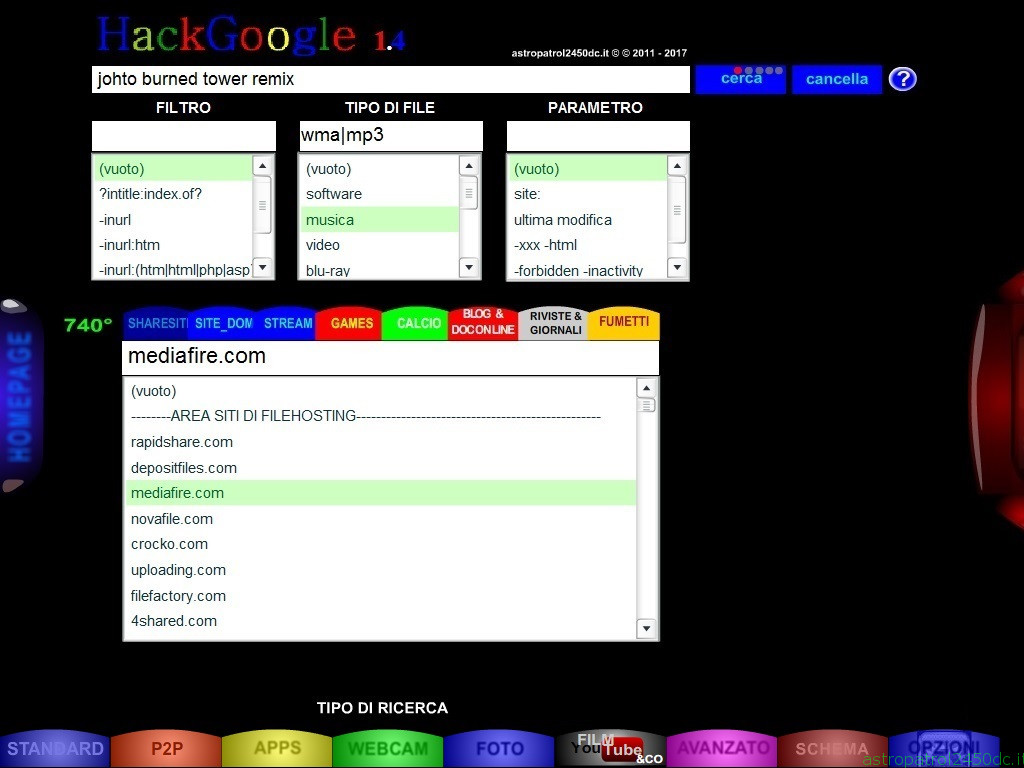Switch to the BLOG & DOCONLINE tab

[483, 323]
